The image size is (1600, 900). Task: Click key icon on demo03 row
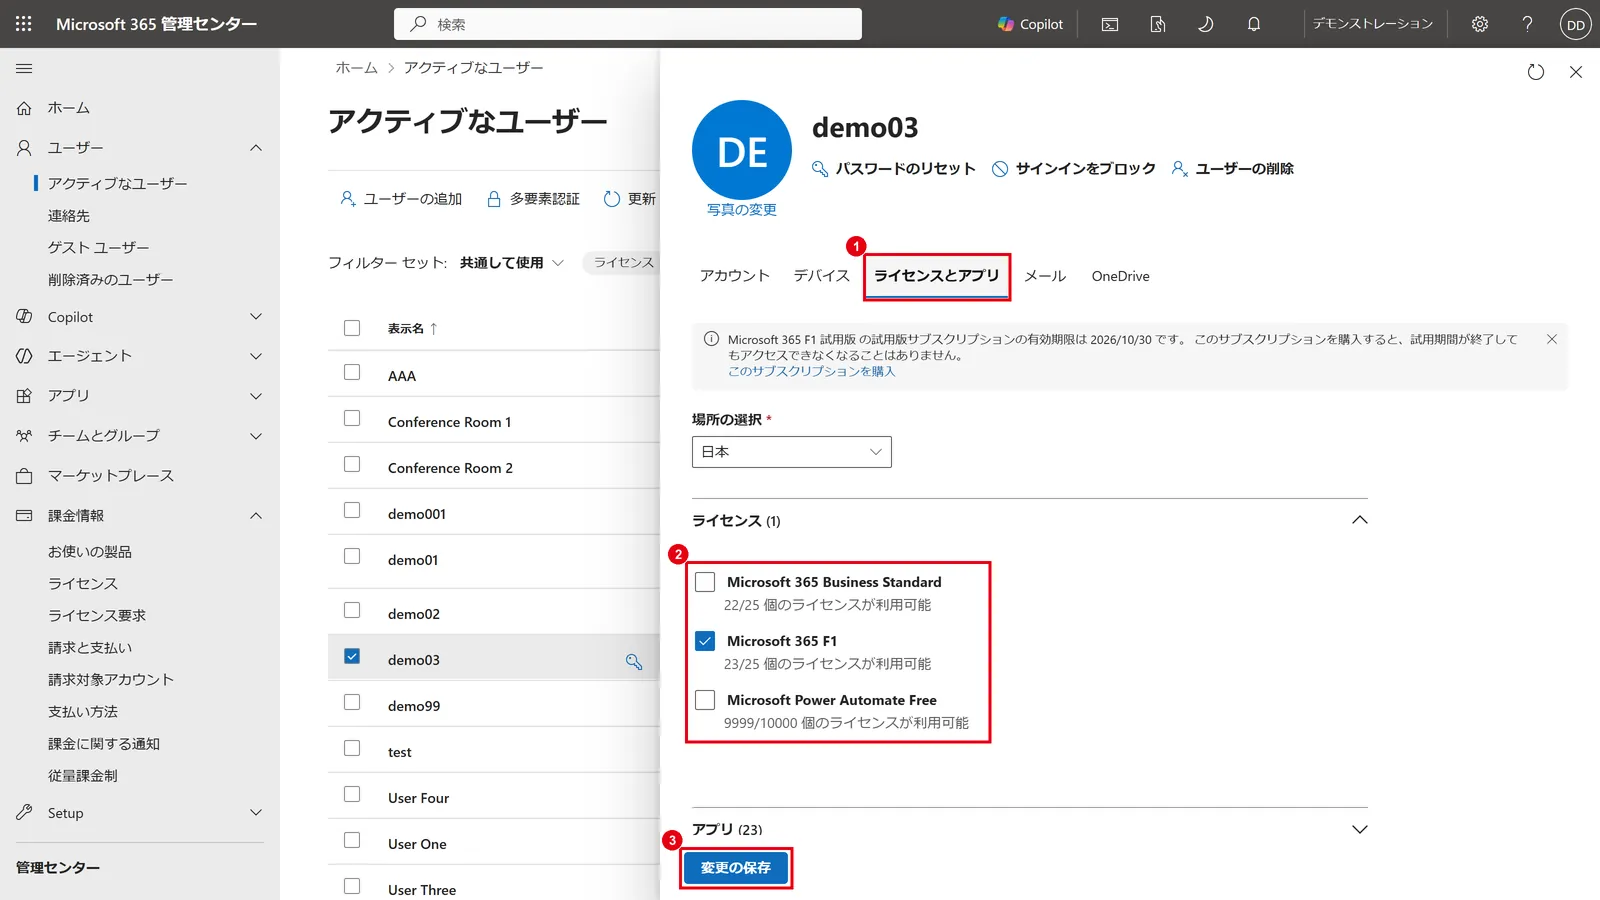634,661
